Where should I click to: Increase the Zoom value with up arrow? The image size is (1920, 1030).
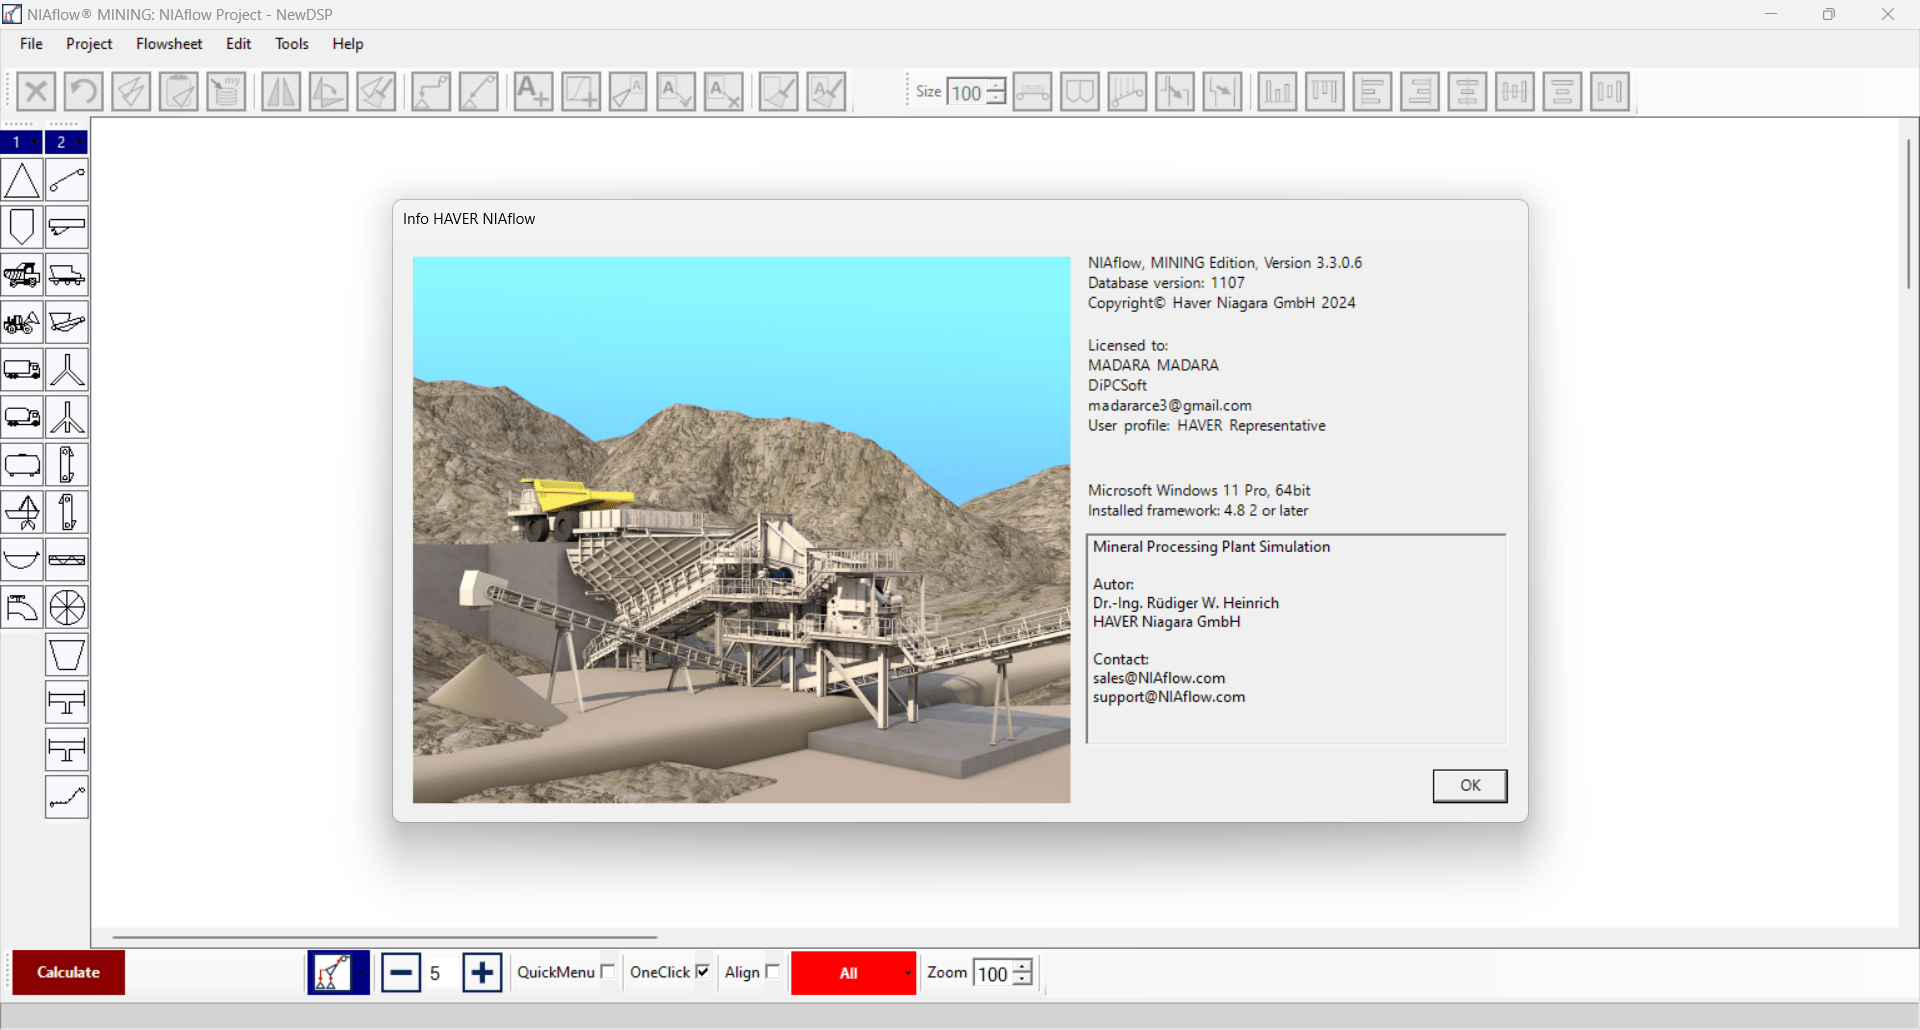click(x=1022, y=966)
